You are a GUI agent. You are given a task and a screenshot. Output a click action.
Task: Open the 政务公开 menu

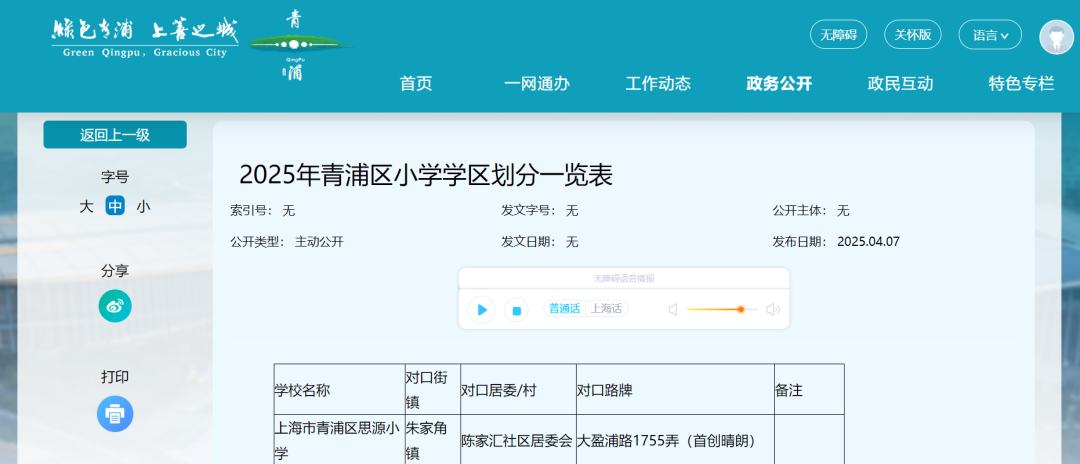[779, 84]
